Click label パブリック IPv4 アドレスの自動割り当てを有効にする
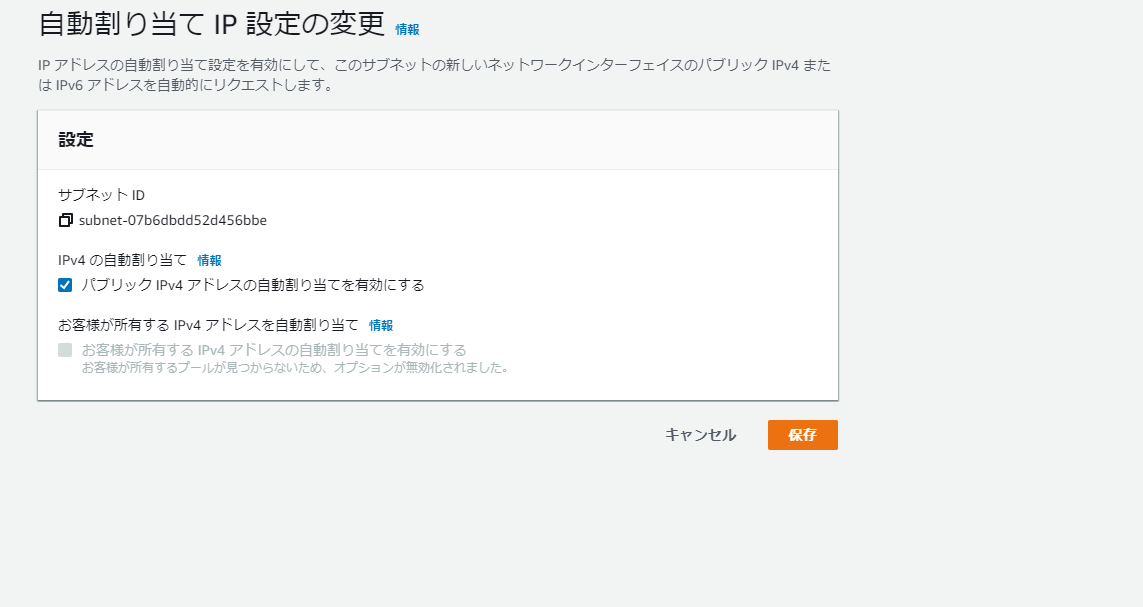The height and width of the screenshot is (607, 1143). point(253,285)
